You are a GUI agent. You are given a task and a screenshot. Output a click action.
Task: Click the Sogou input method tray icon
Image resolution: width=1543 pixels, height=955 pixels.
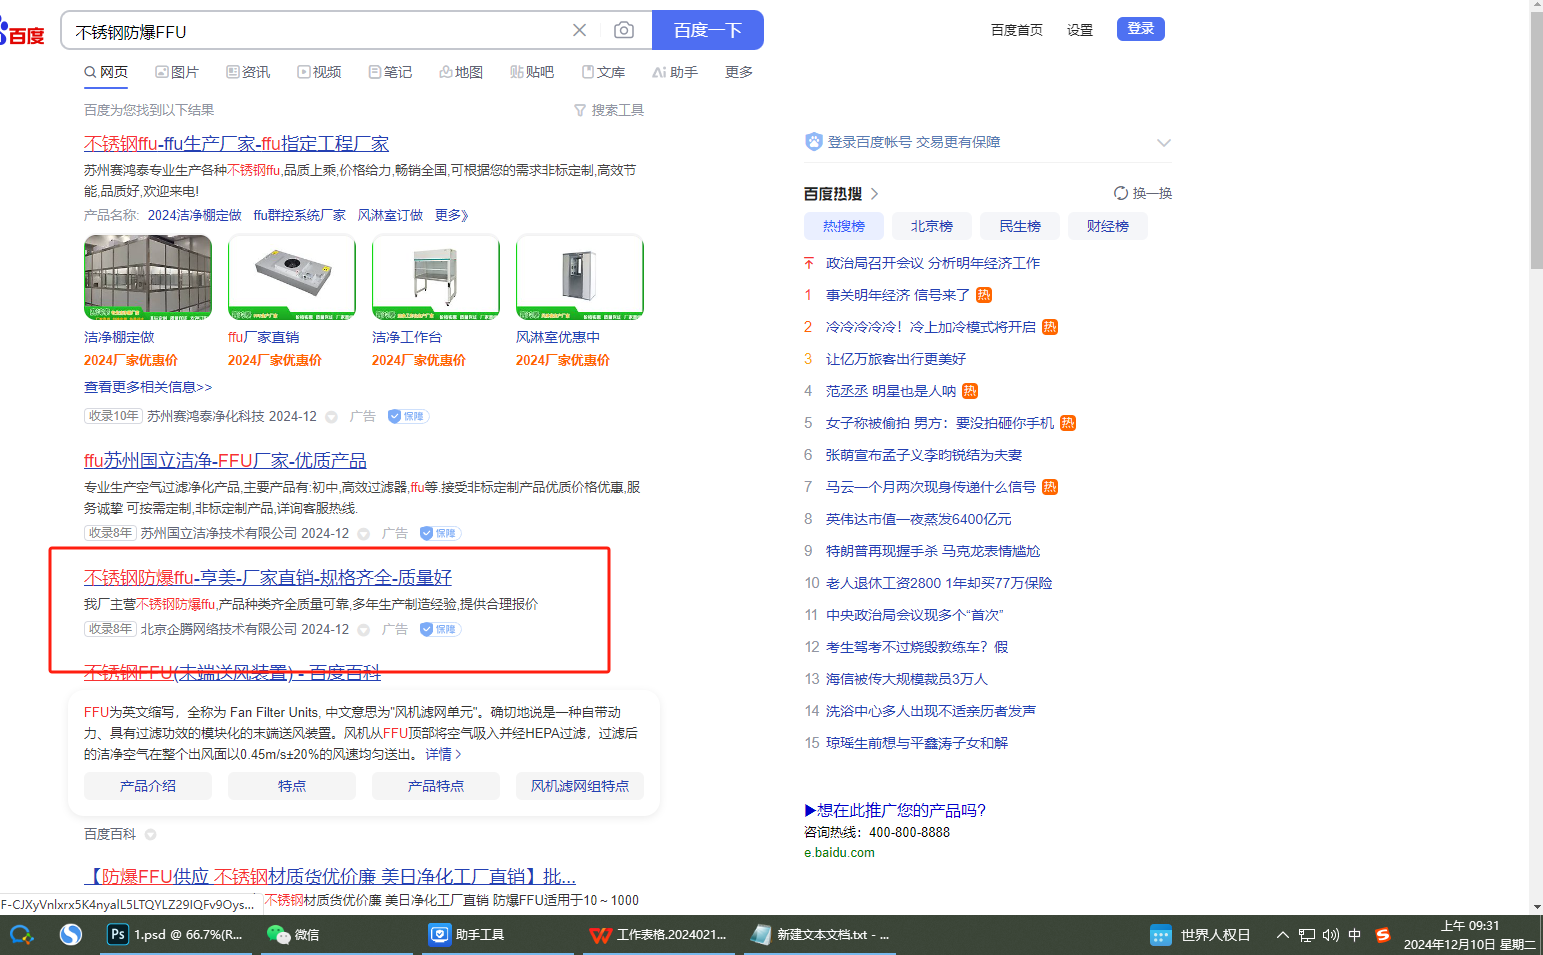pyautogui.click(x=1383, y=935)
